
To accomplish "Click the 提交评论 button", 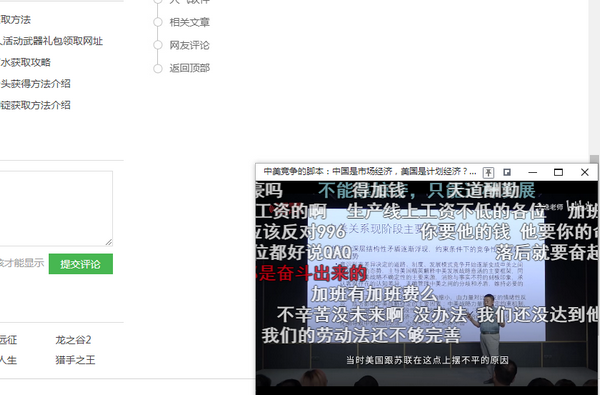I will tap(81, 264).
